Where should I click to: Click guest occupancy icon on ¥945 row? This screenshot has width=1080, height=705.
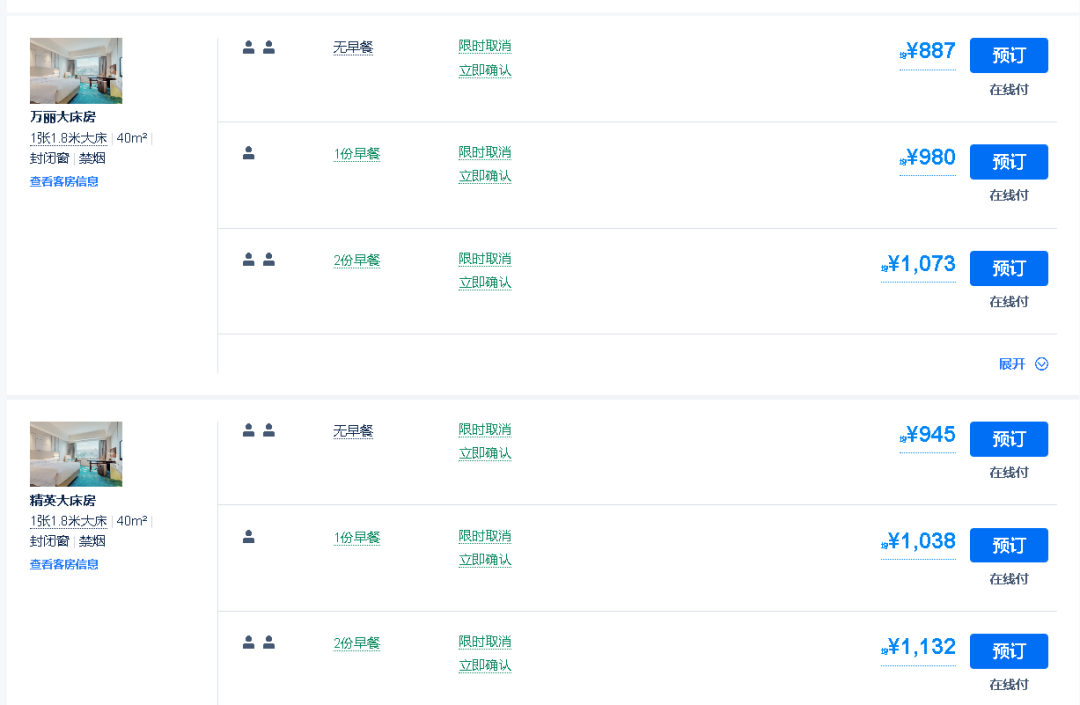[259, 431]
